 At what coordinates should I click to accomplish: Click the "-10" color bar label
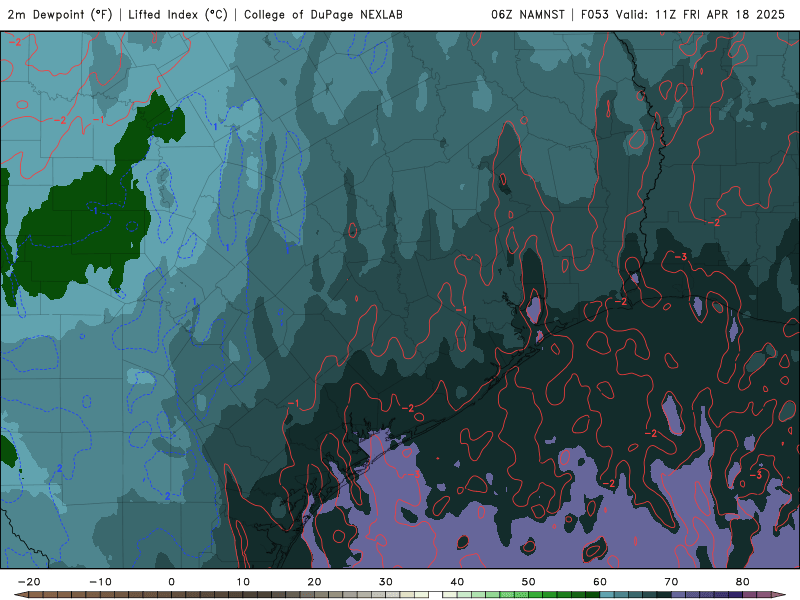100,582
